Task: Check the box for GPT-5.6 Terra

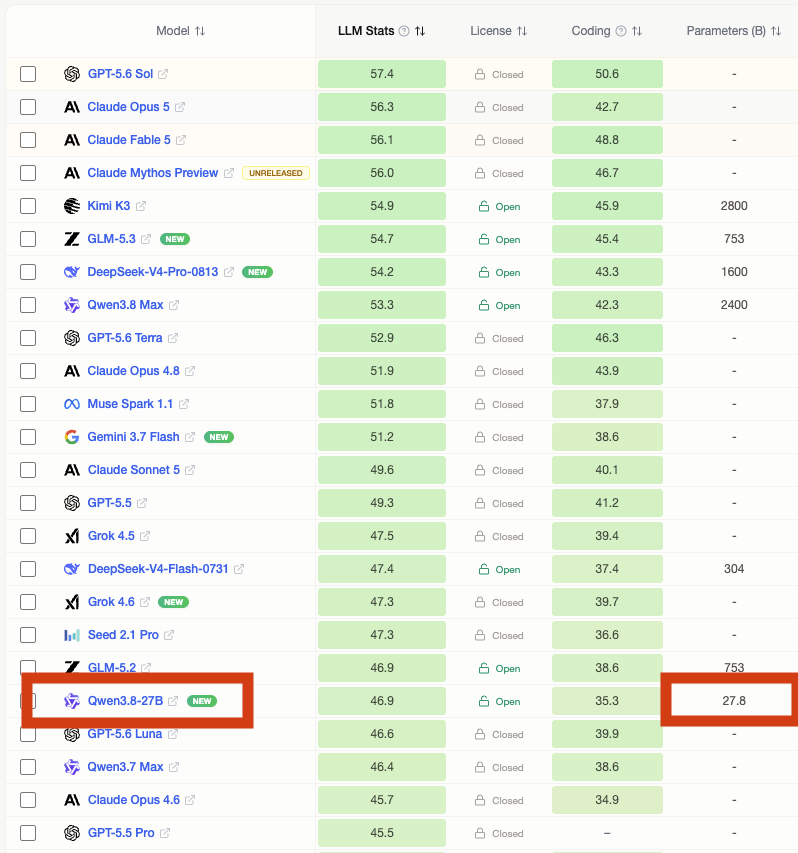Action: [x=28, y=338]
